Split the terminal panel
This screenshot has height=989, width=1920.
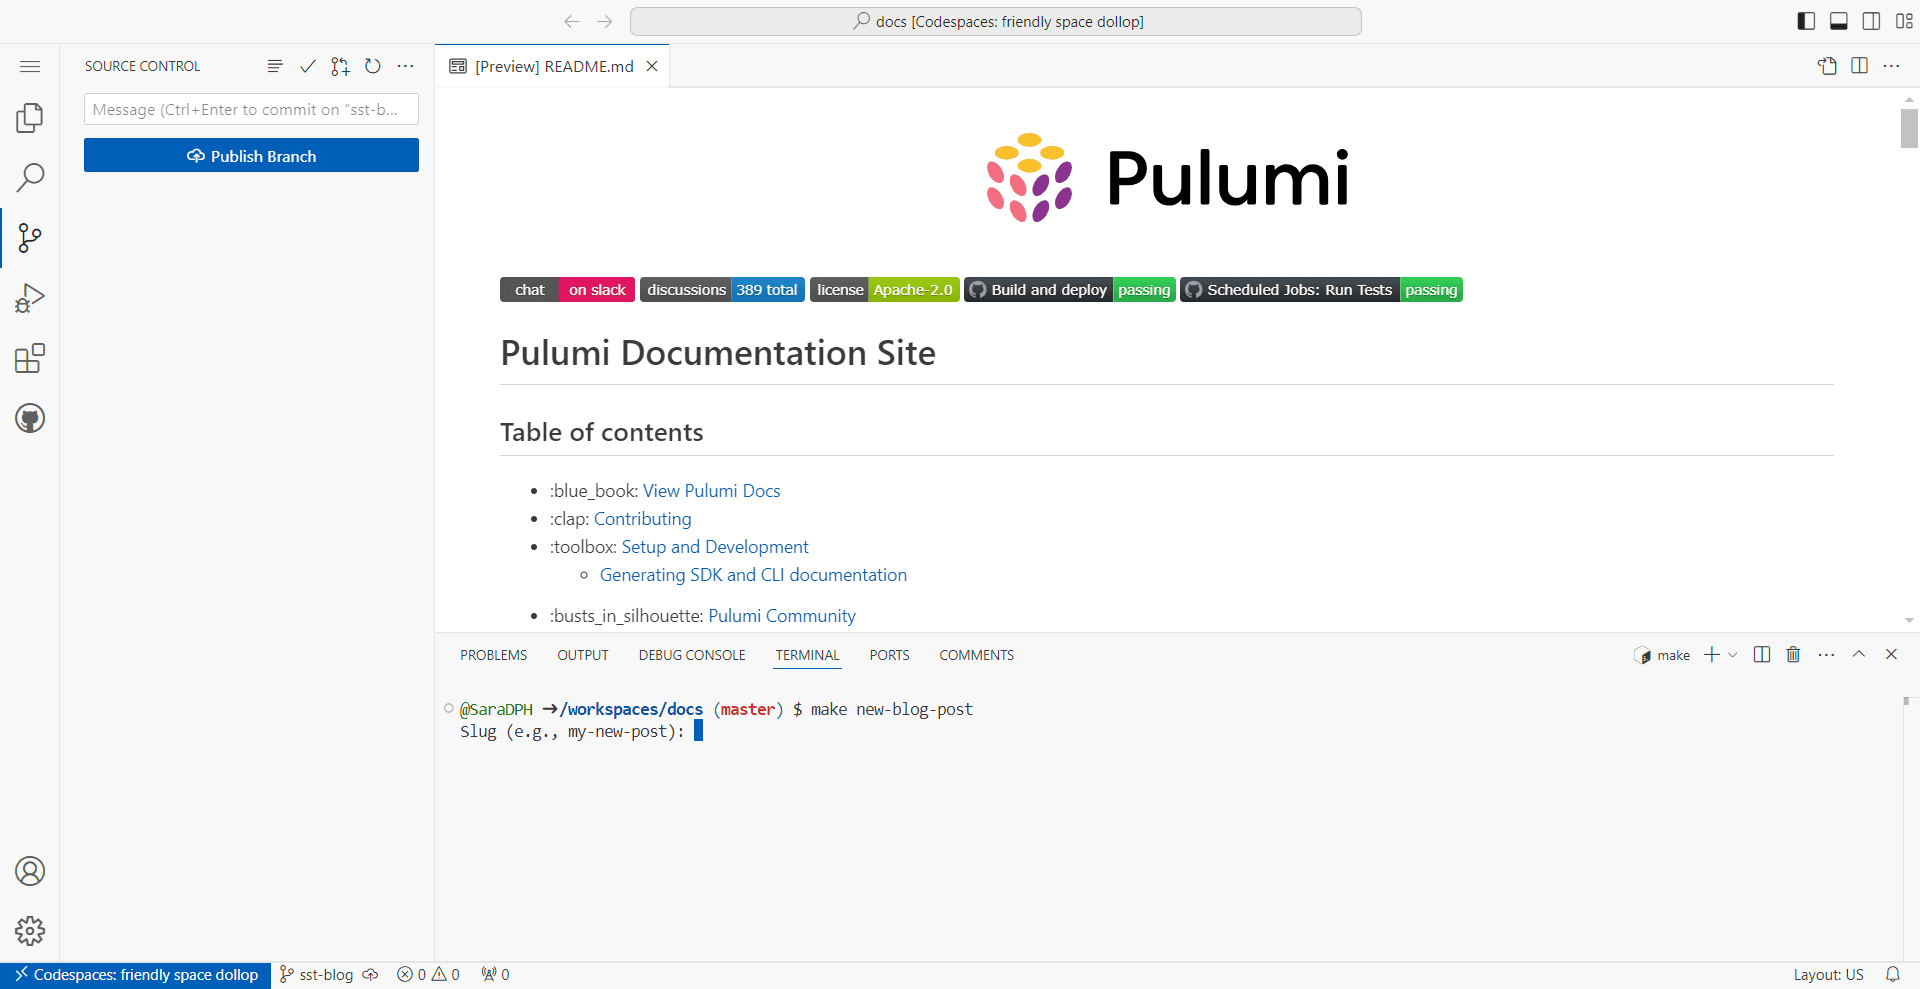point(1762,654)
